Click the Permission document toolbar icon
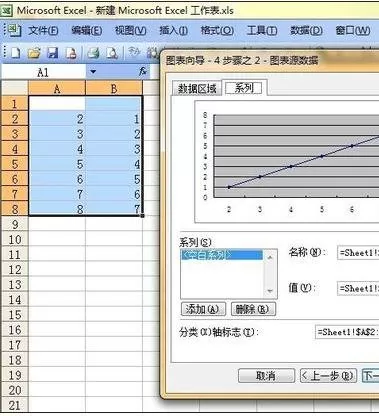The height and width of the screenshot is (416, 379). [x=71, y=53]
